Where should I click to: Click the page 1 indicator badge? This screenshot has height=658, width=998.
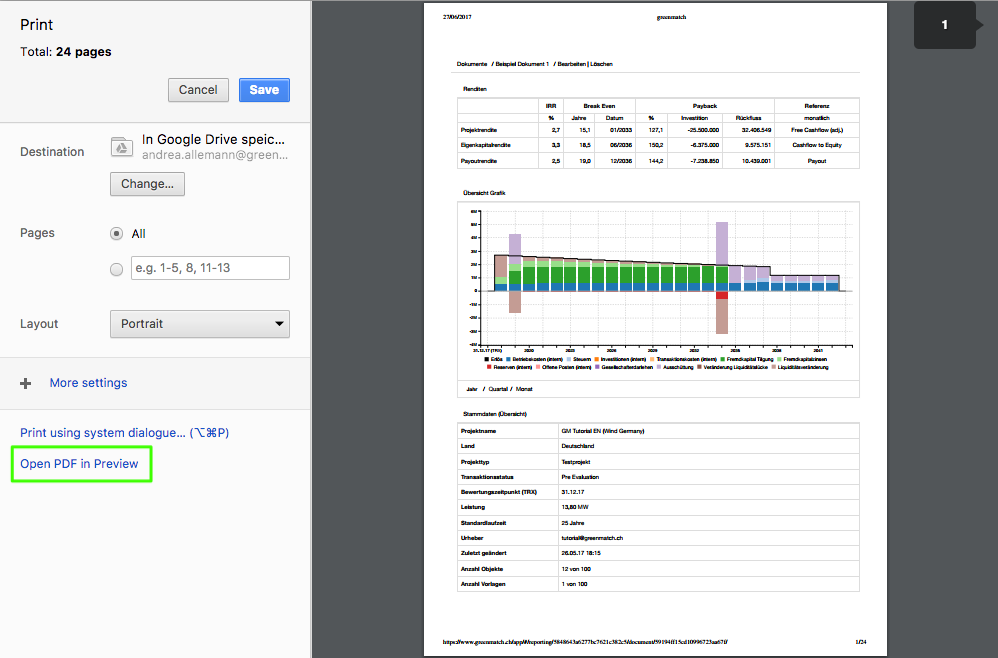pyautogui.click(x=944, y=25)
